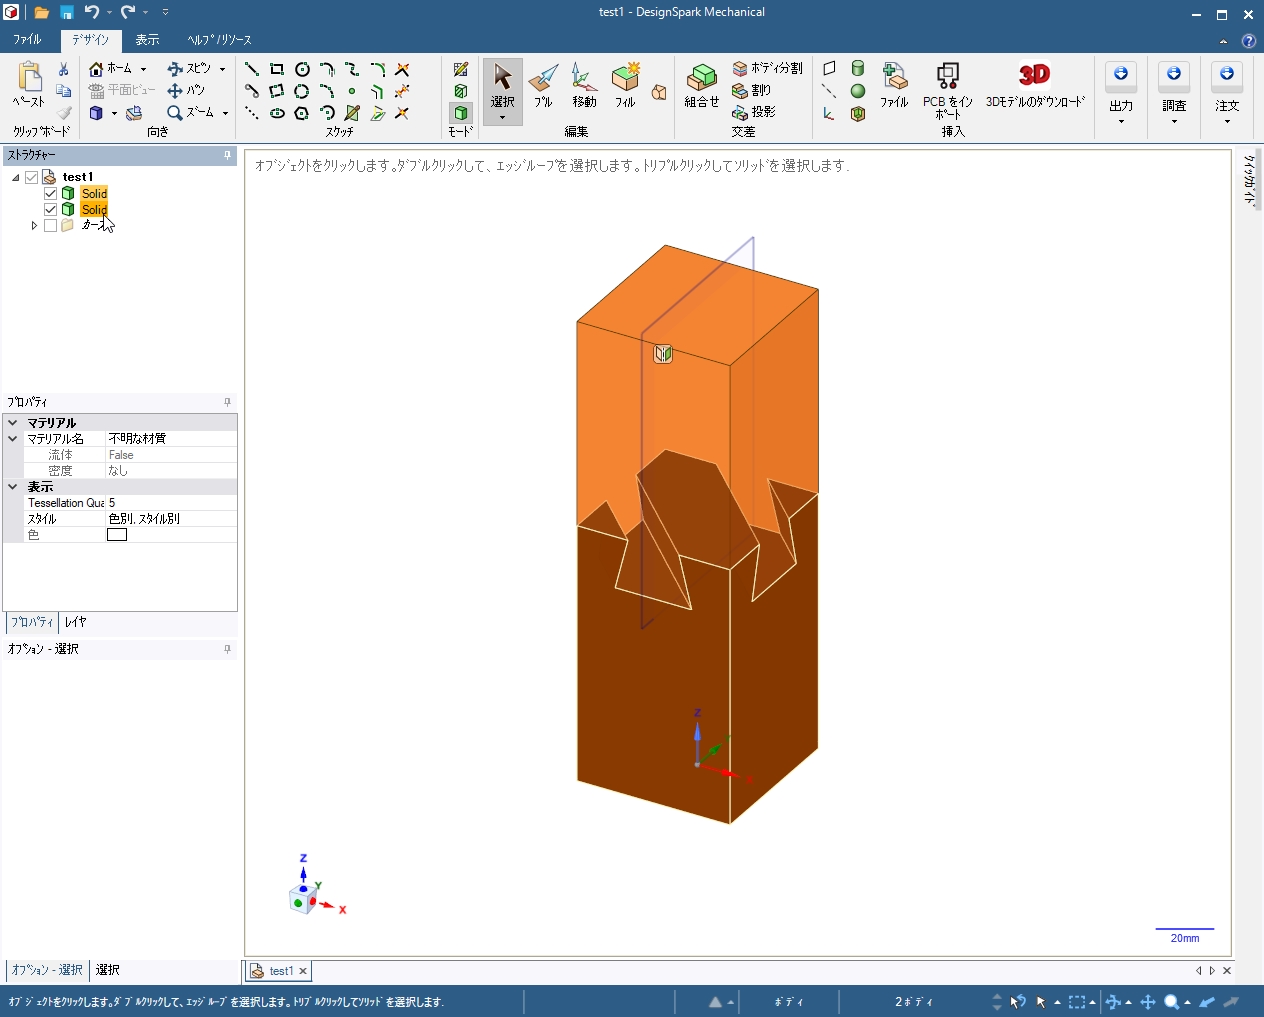Open the レイヤ panel tab

tap(76, 622)
